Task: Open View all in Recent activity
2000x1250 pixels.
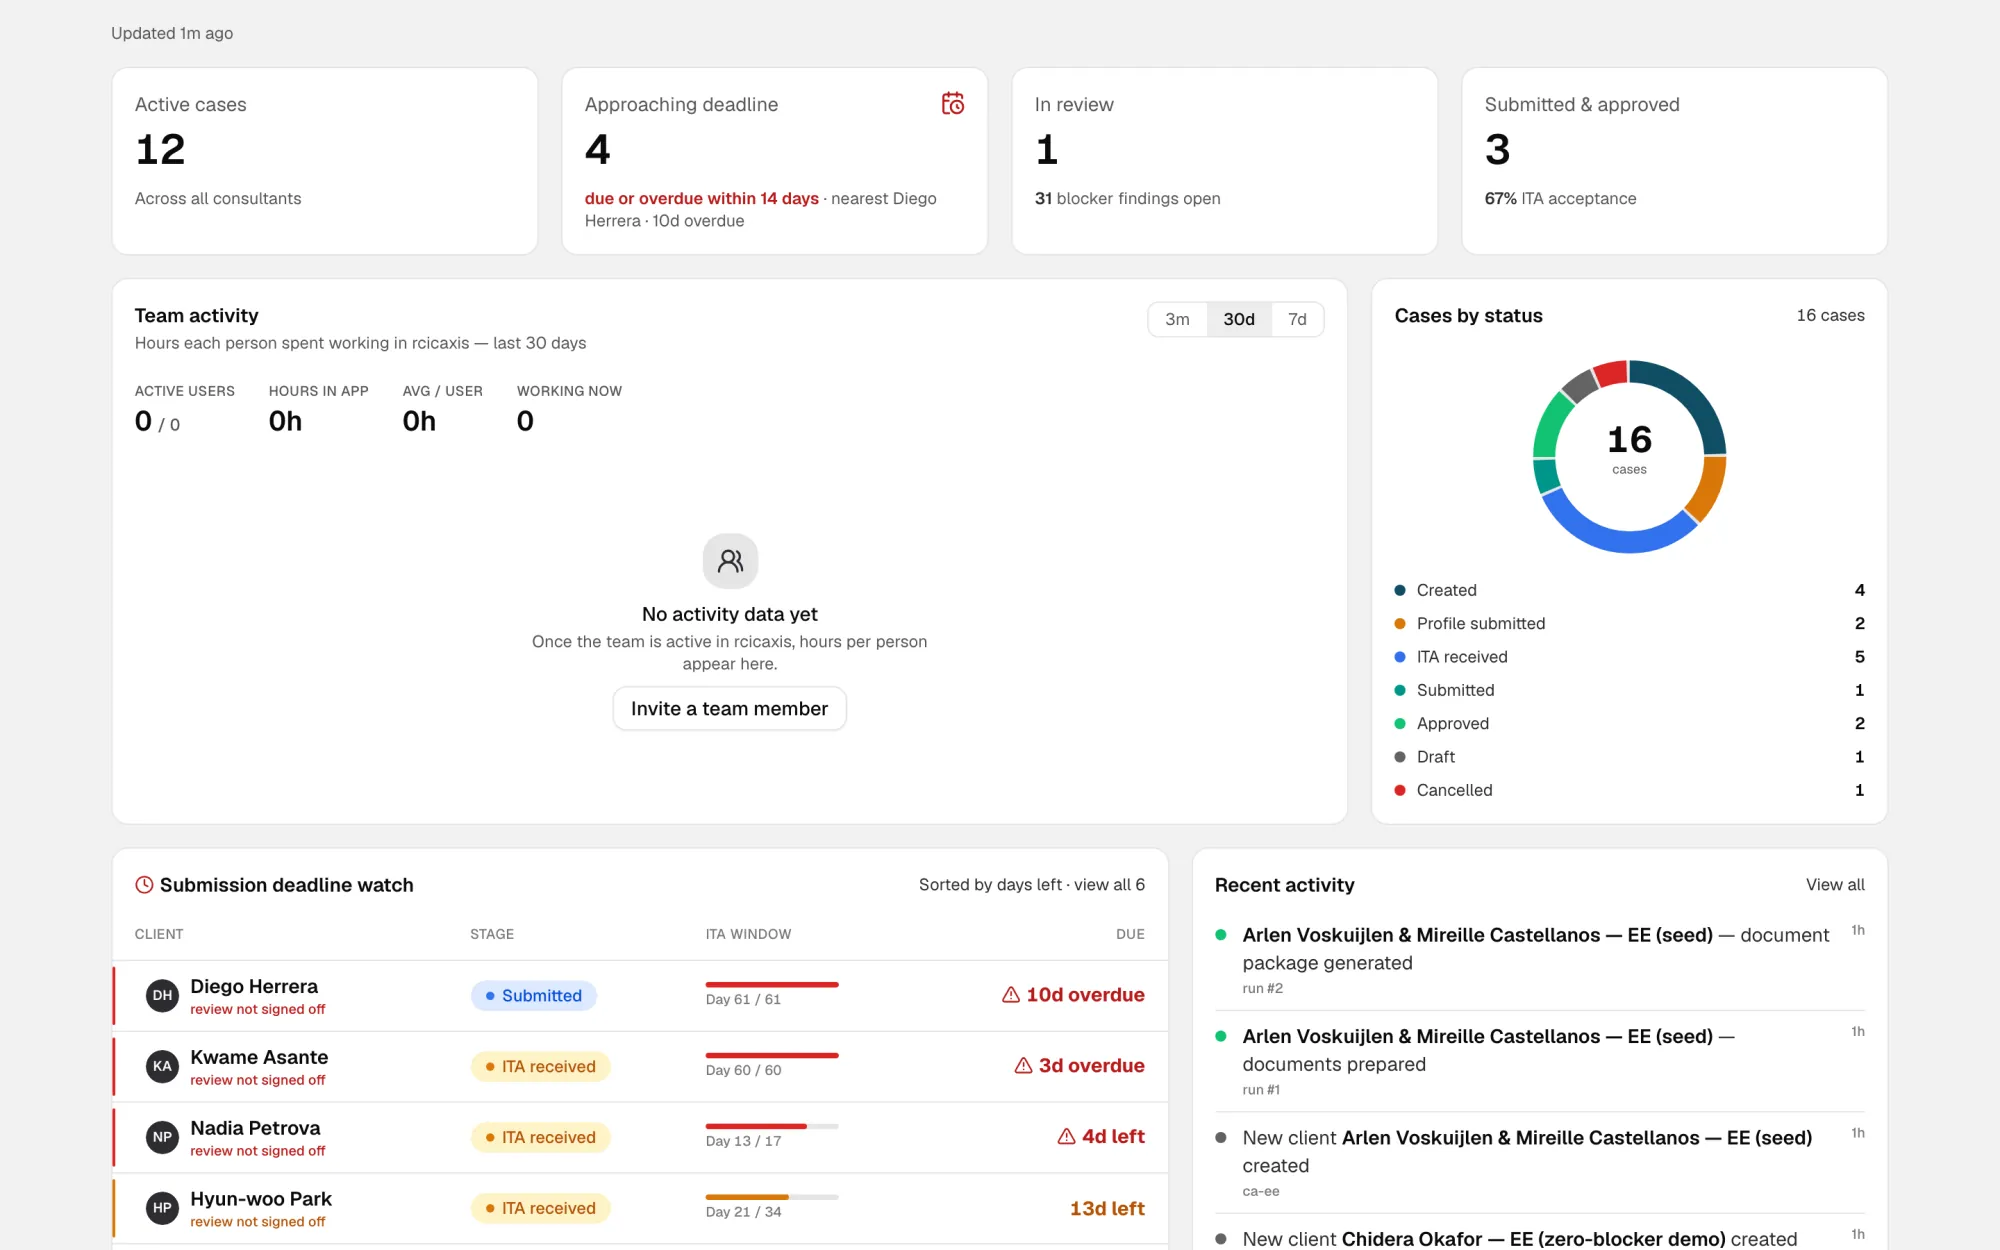Action: [1835, 885]
